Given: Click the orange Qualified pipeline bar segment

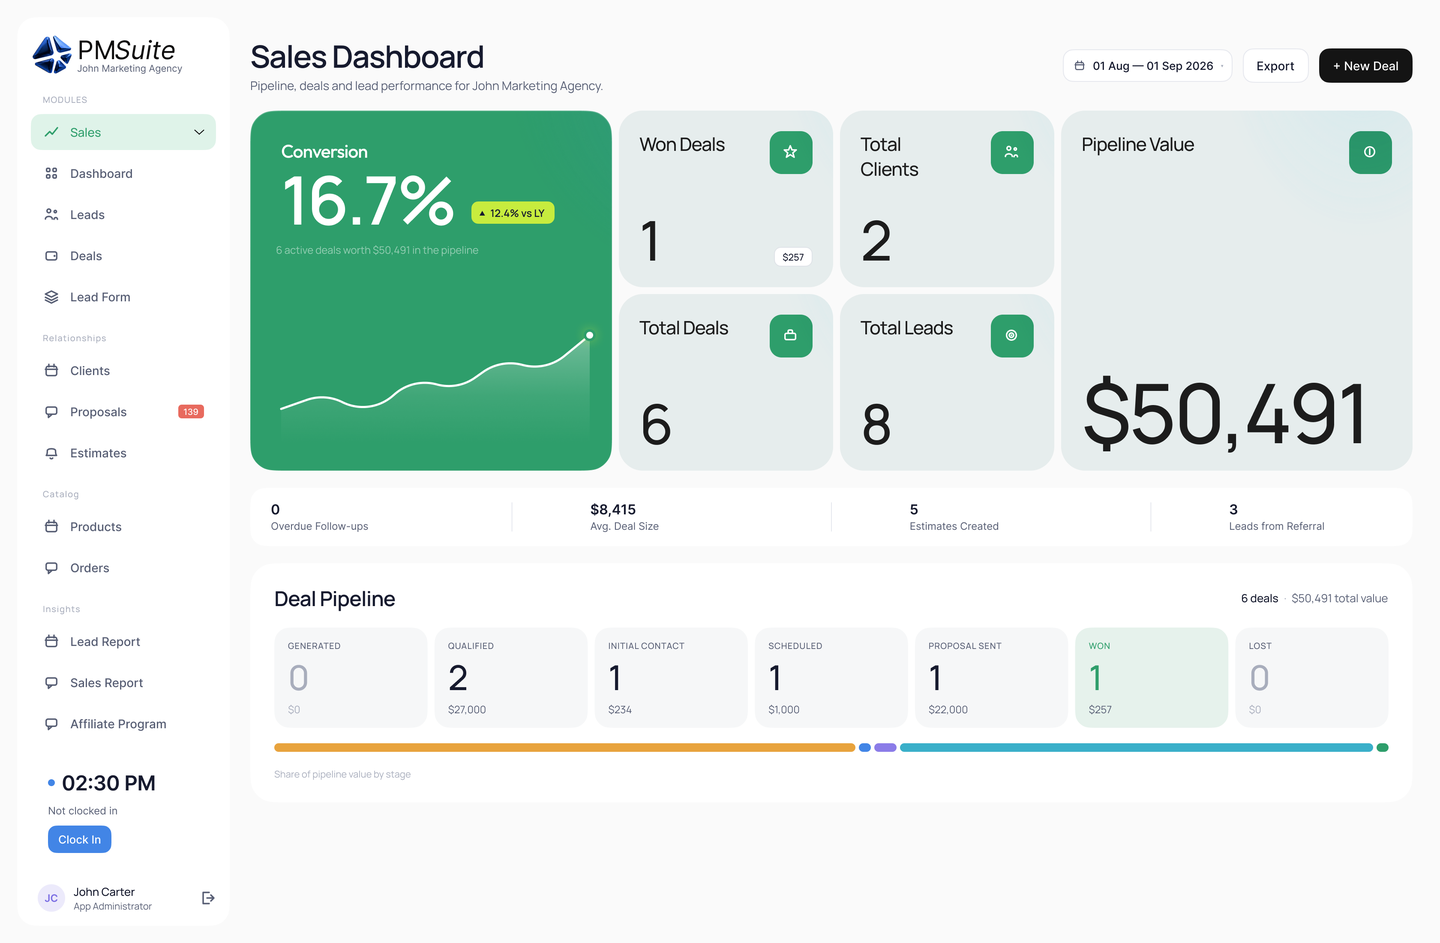Looking at the screenshot, I should (x=565, y=747).
